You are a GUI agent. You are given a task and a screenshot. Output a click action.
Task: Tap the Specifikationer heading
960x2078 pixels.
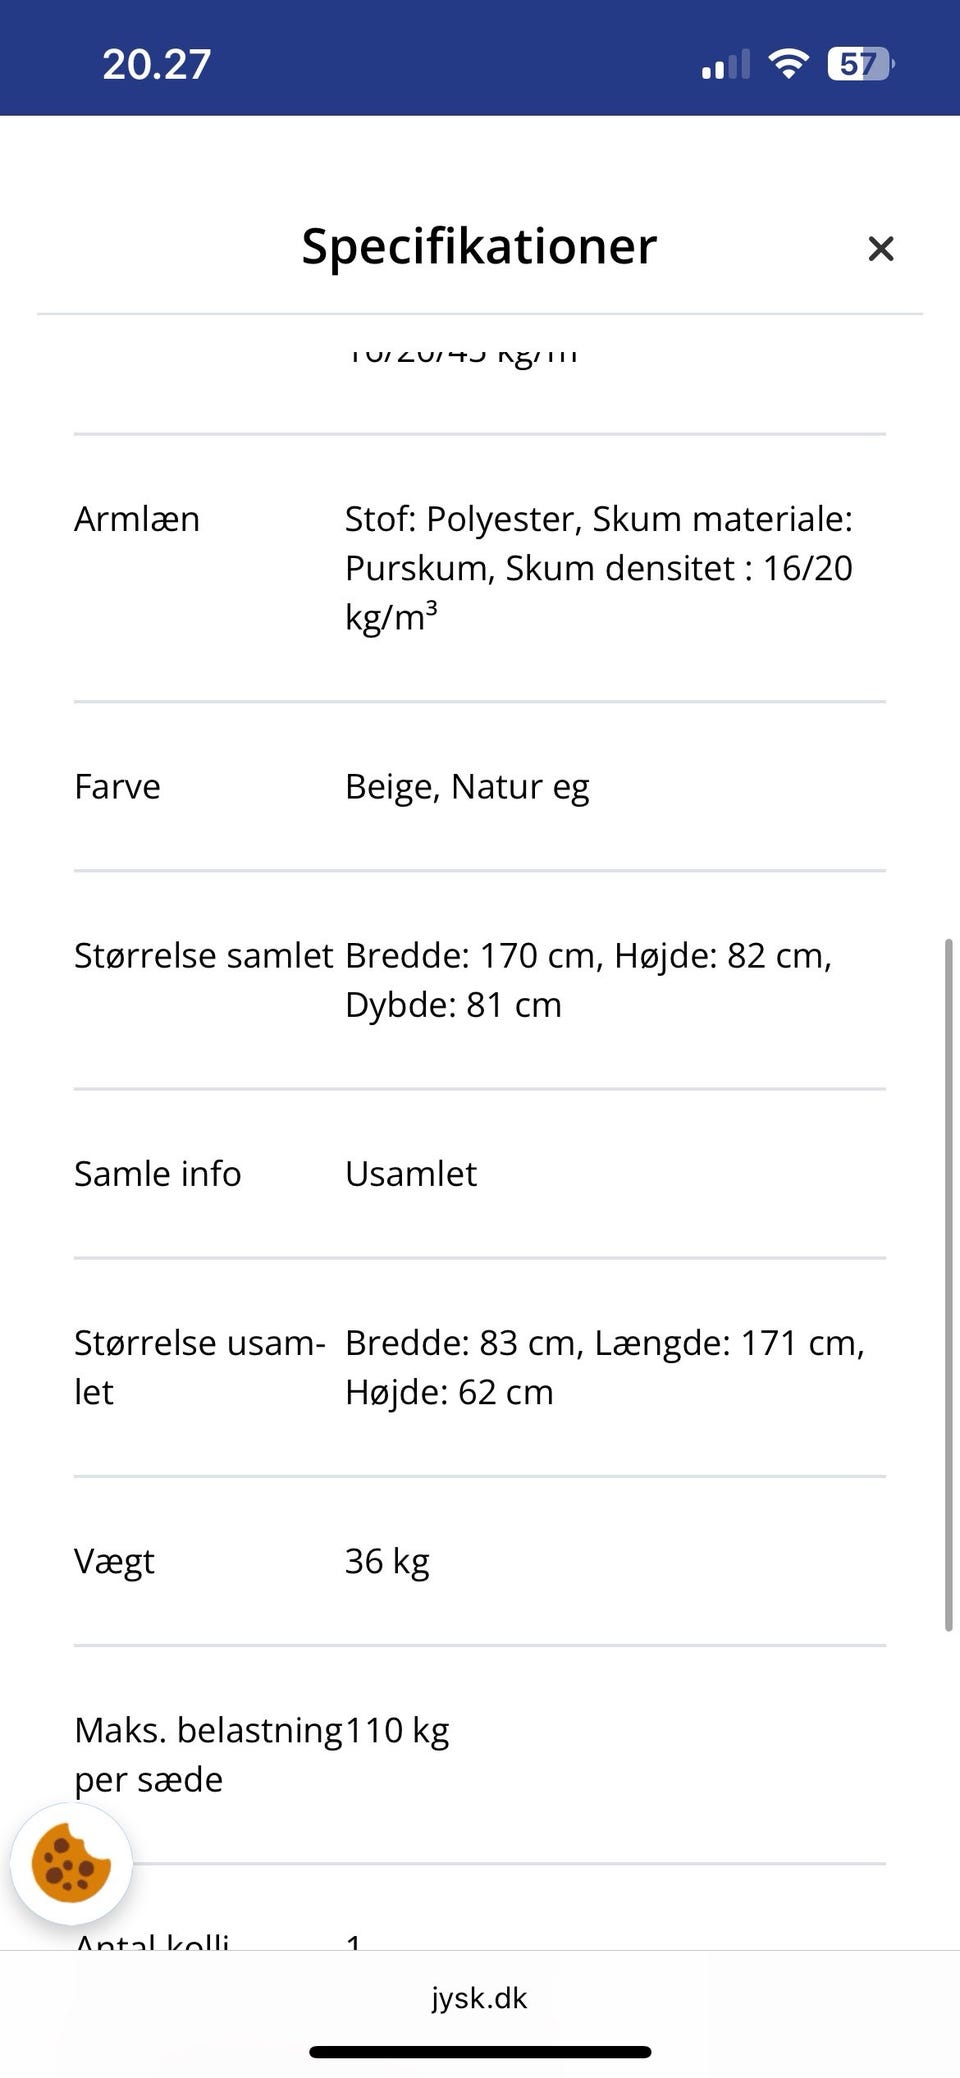pos(479,246)
